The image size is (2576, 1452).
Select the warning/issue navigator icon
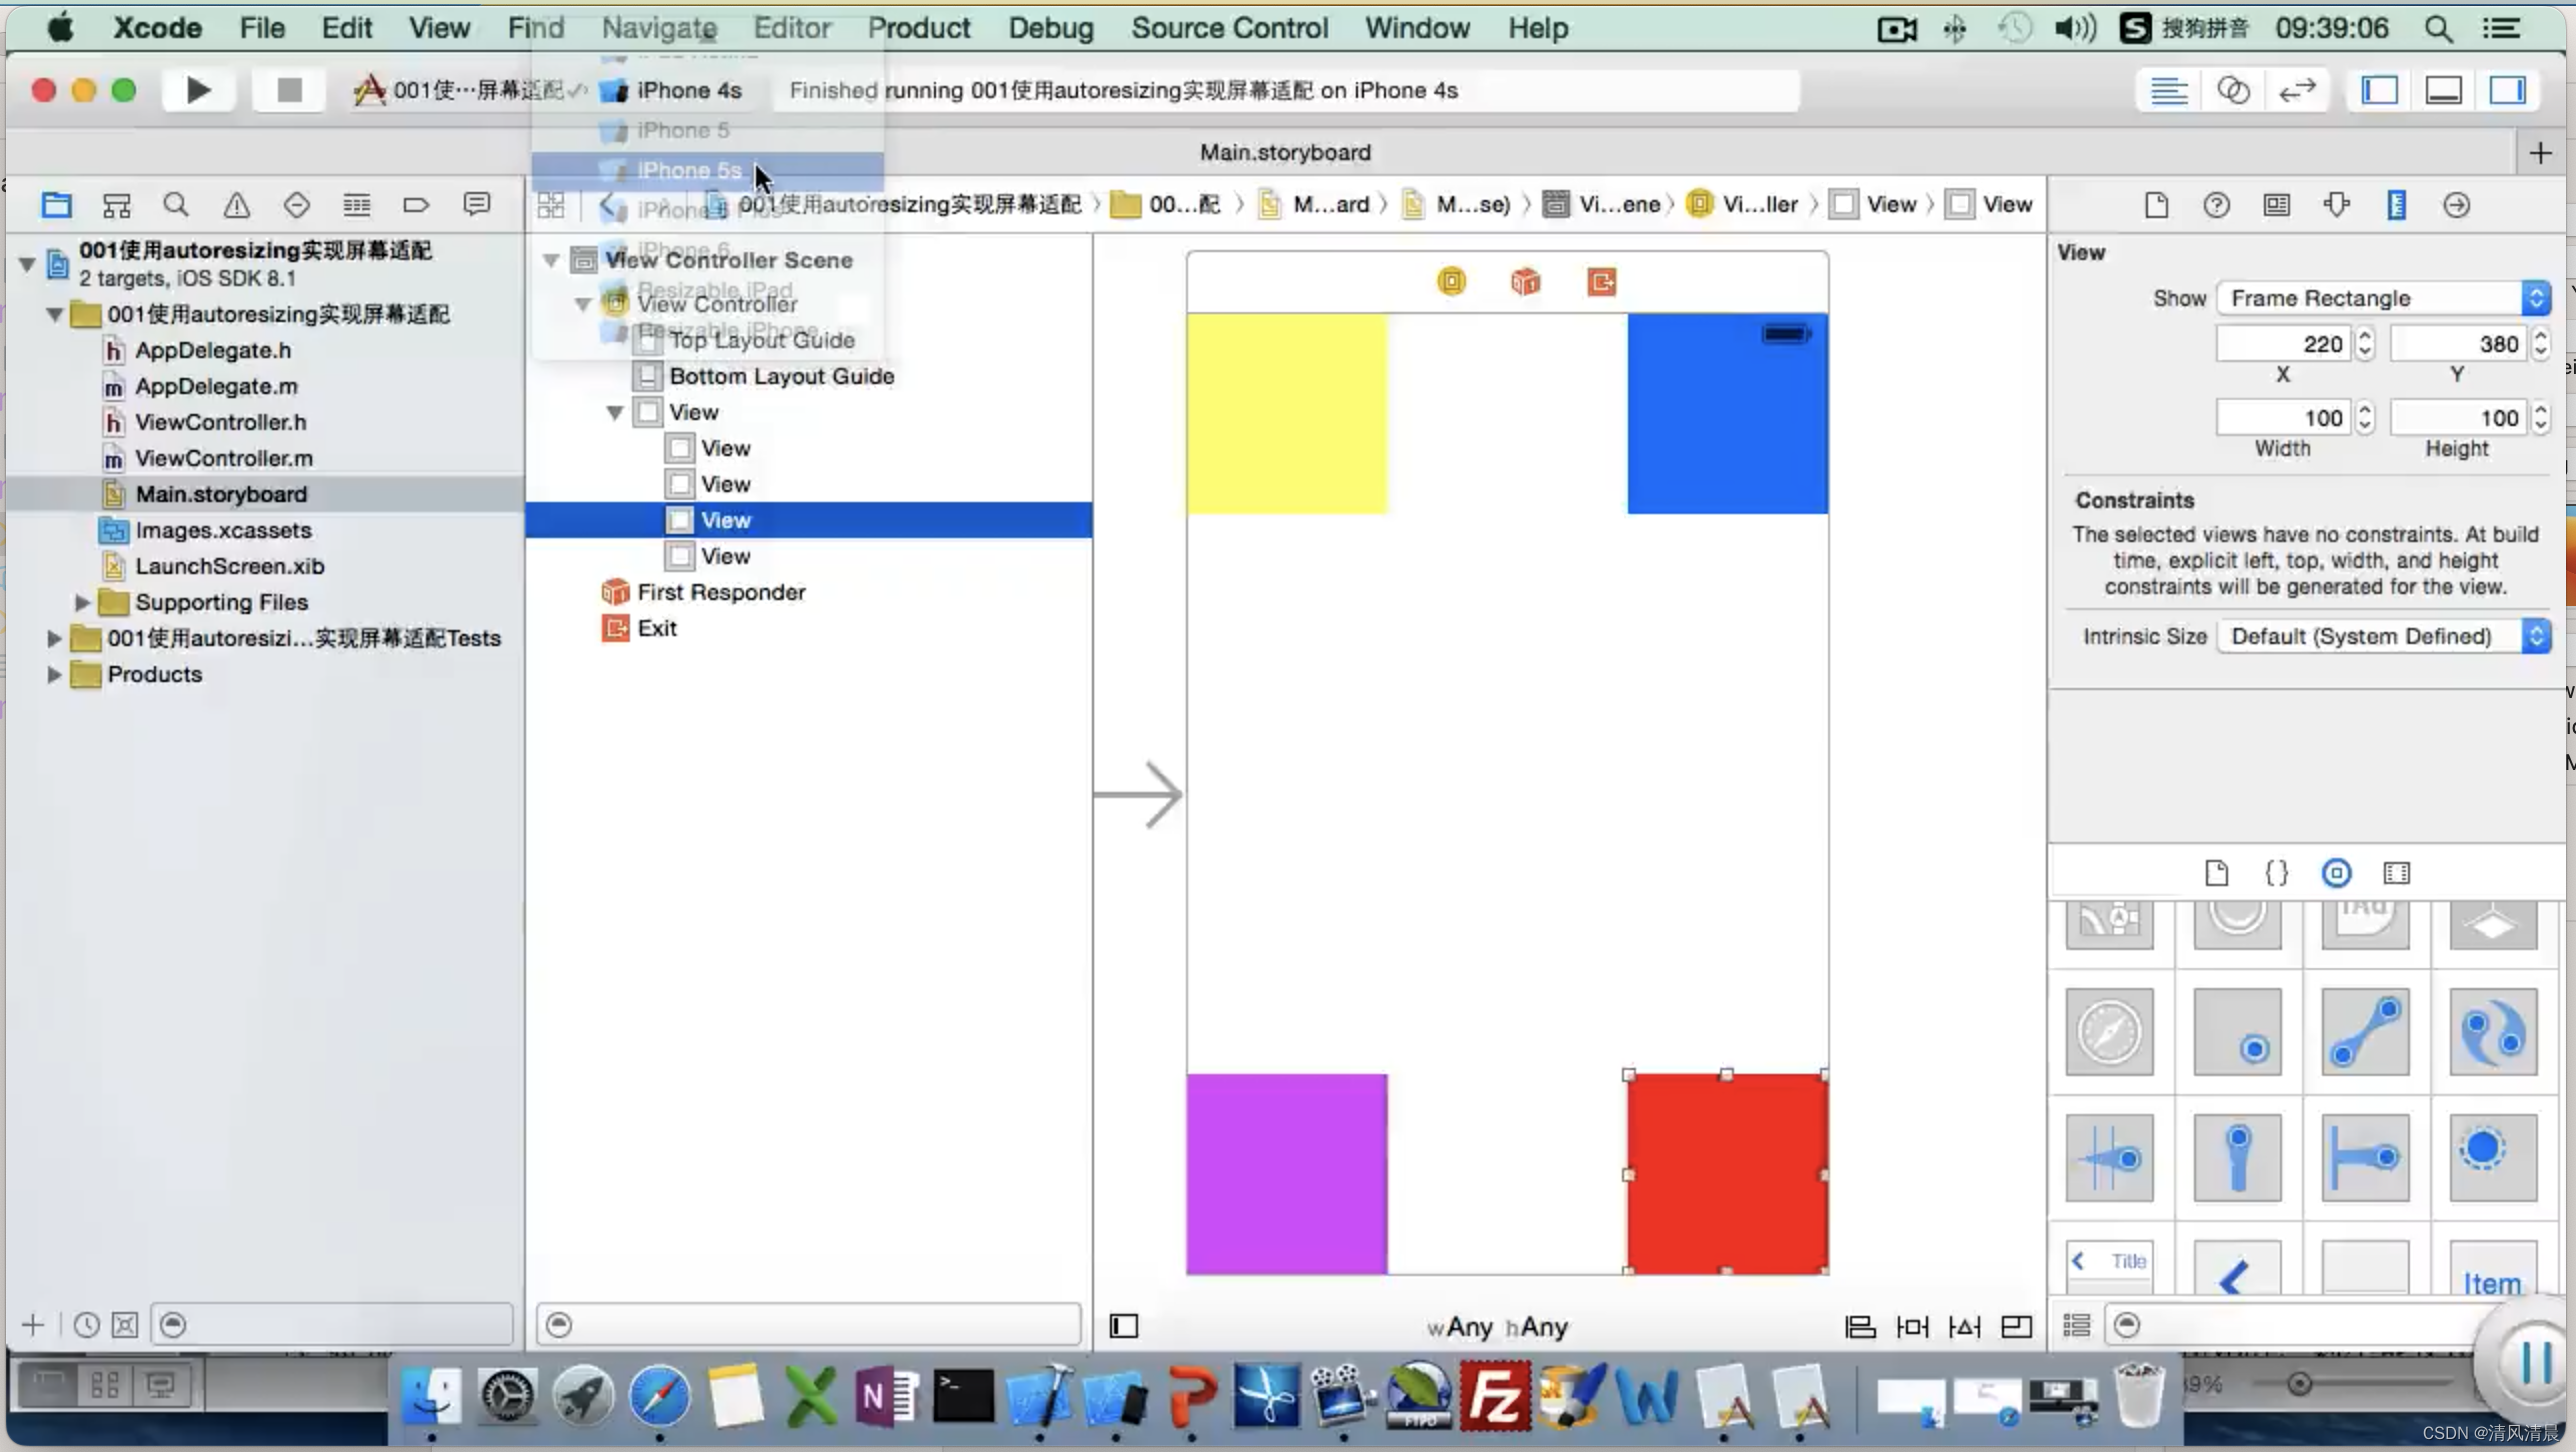pos(235,203)
